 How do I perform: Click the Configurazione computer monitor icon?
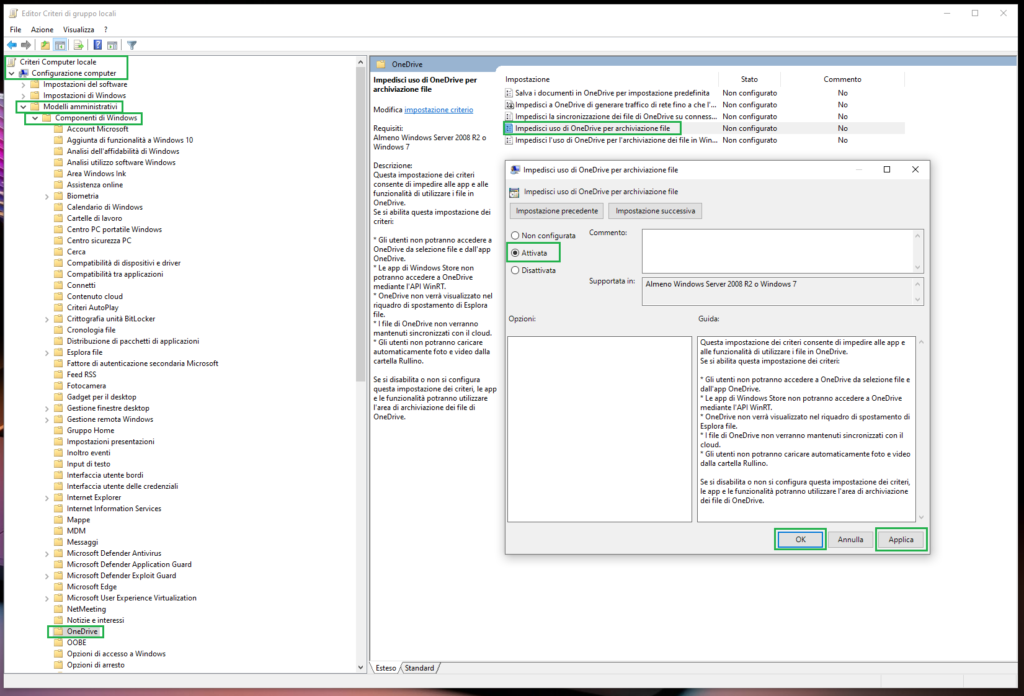click(24, 73)
